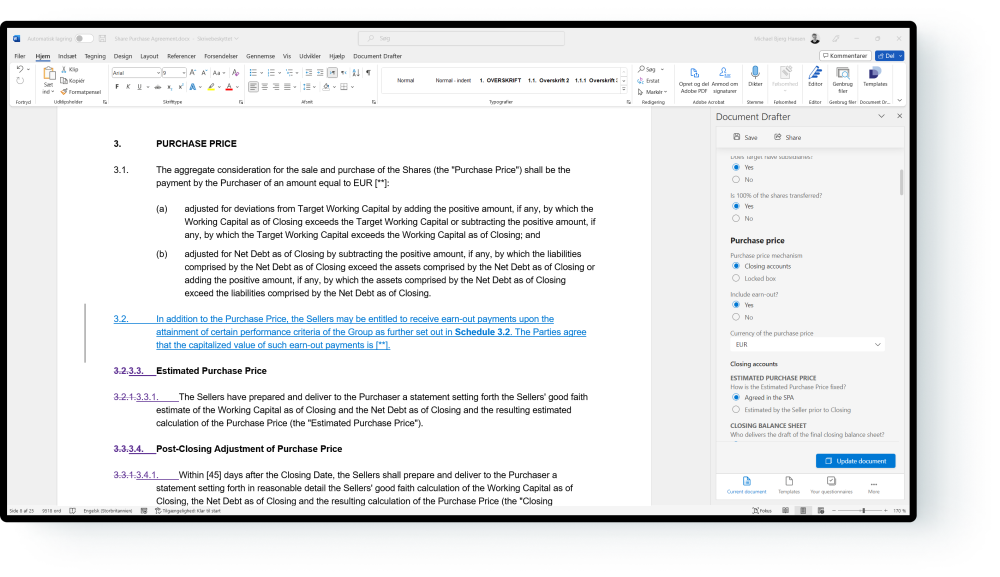Open the Arial font name dropdown

click(x=158, y=73)
